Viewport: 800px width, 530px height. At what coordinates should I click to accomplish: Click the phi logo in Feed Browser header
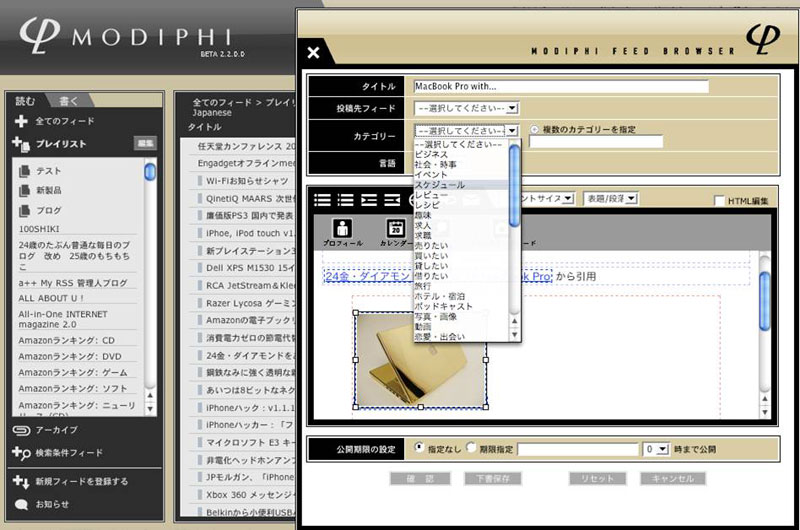coord(762,37)
